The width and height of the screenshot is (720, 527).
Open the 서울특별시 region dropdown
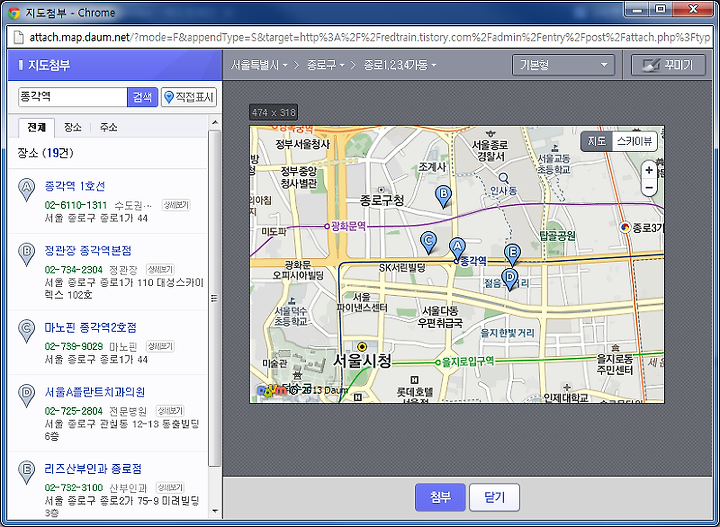click(x=259, y=65)
